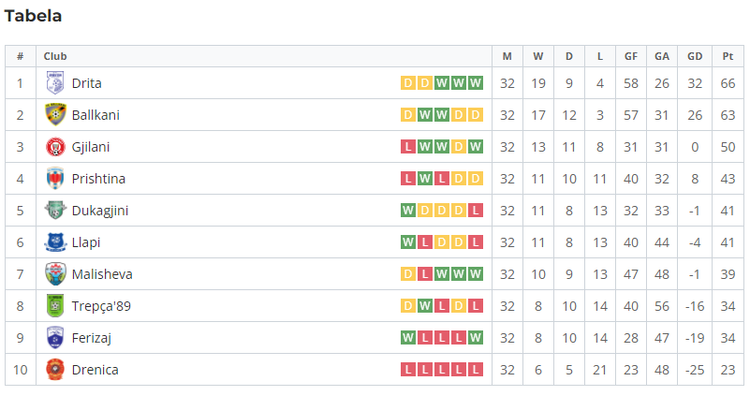The image size is (750, 395).
Task: Click Gjilani's first red L form box
Action: pos(408,147)
